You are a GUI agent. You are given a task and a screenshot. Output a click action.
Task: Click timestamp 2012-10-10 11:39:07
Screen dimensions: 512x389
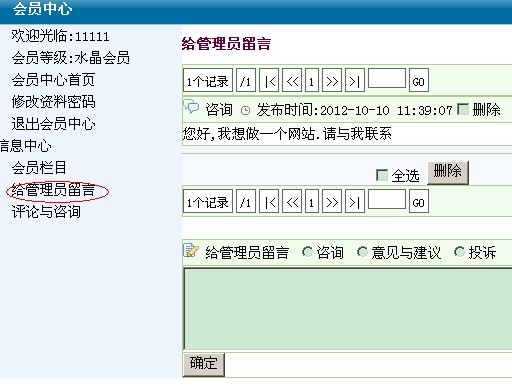(386, 110)
